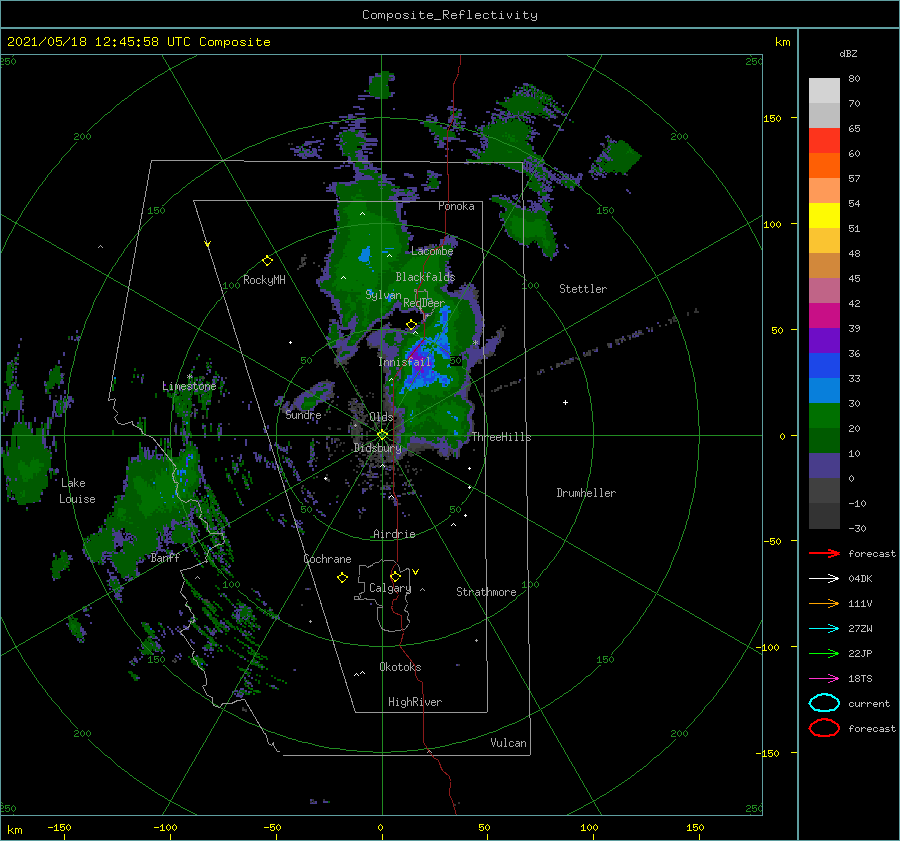The image size is (900, 841).
Task: Click the 80 dBZ scale value
Action: click(854, 79)
